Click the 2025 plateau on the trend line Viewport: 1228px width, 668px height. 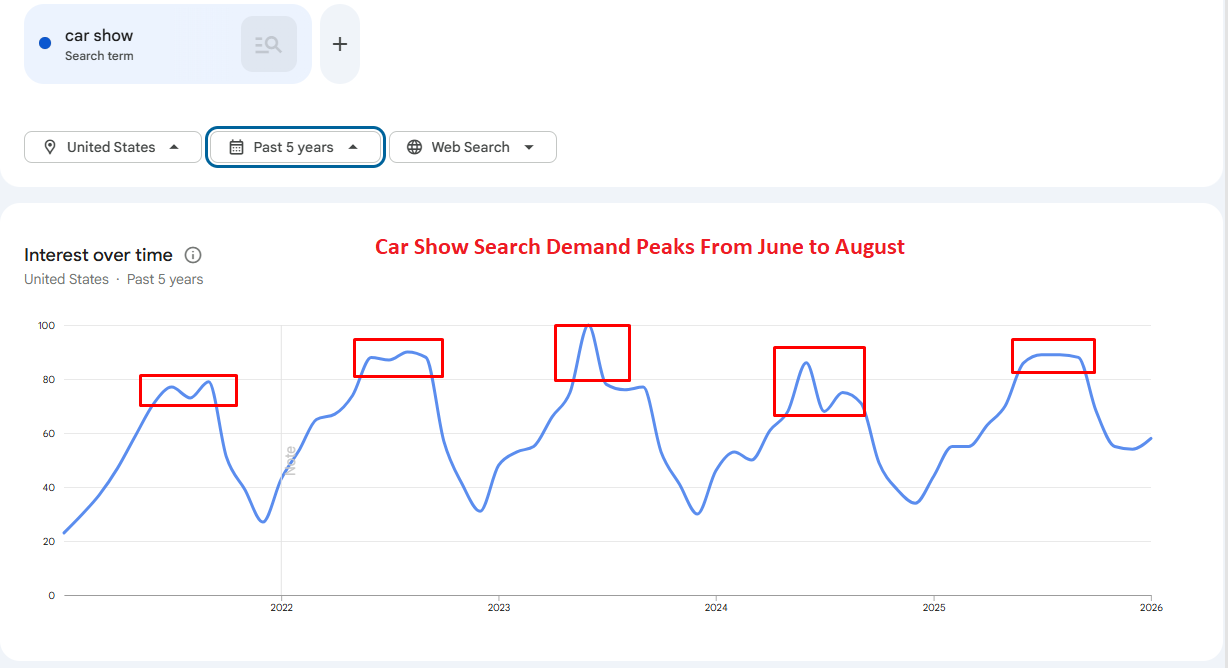pyautogui.click(x=1053, y=355)
